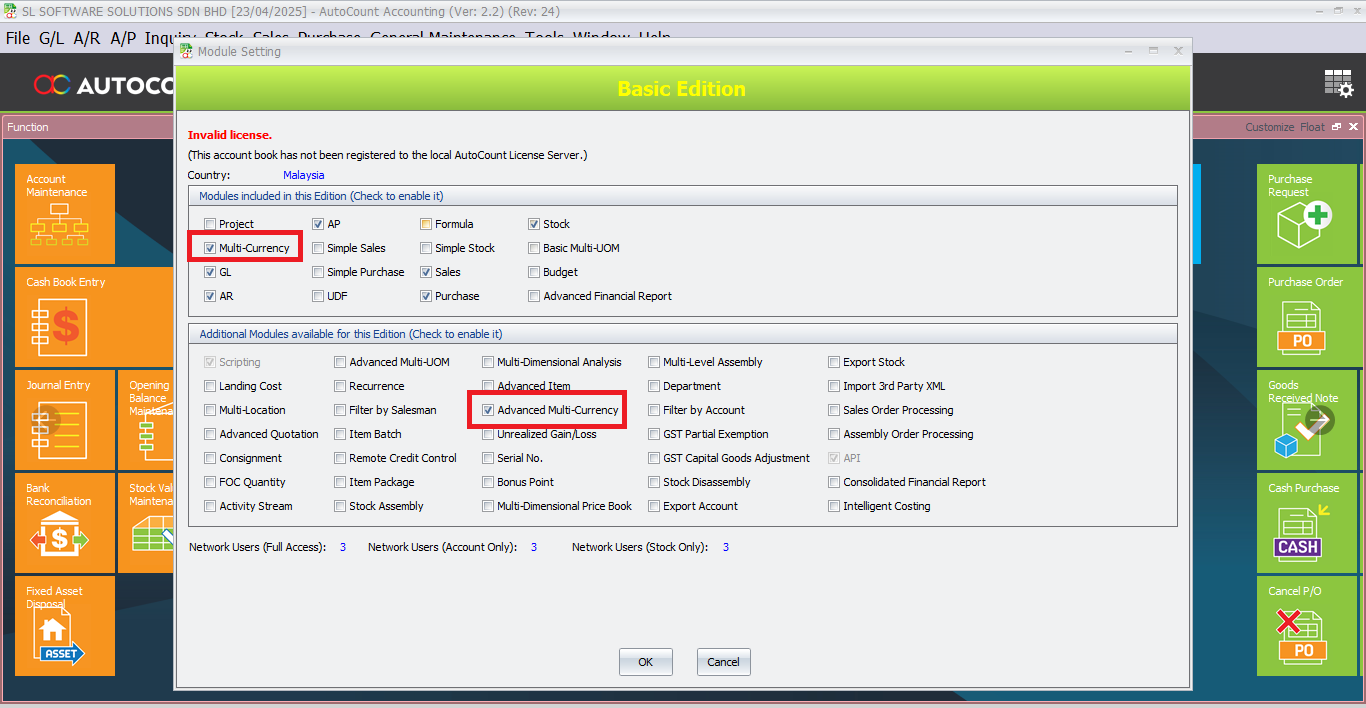The width and height of the screenshot is (1366, 708).
Task: Click Float in Function panel header
Action: pos(1312,127)
